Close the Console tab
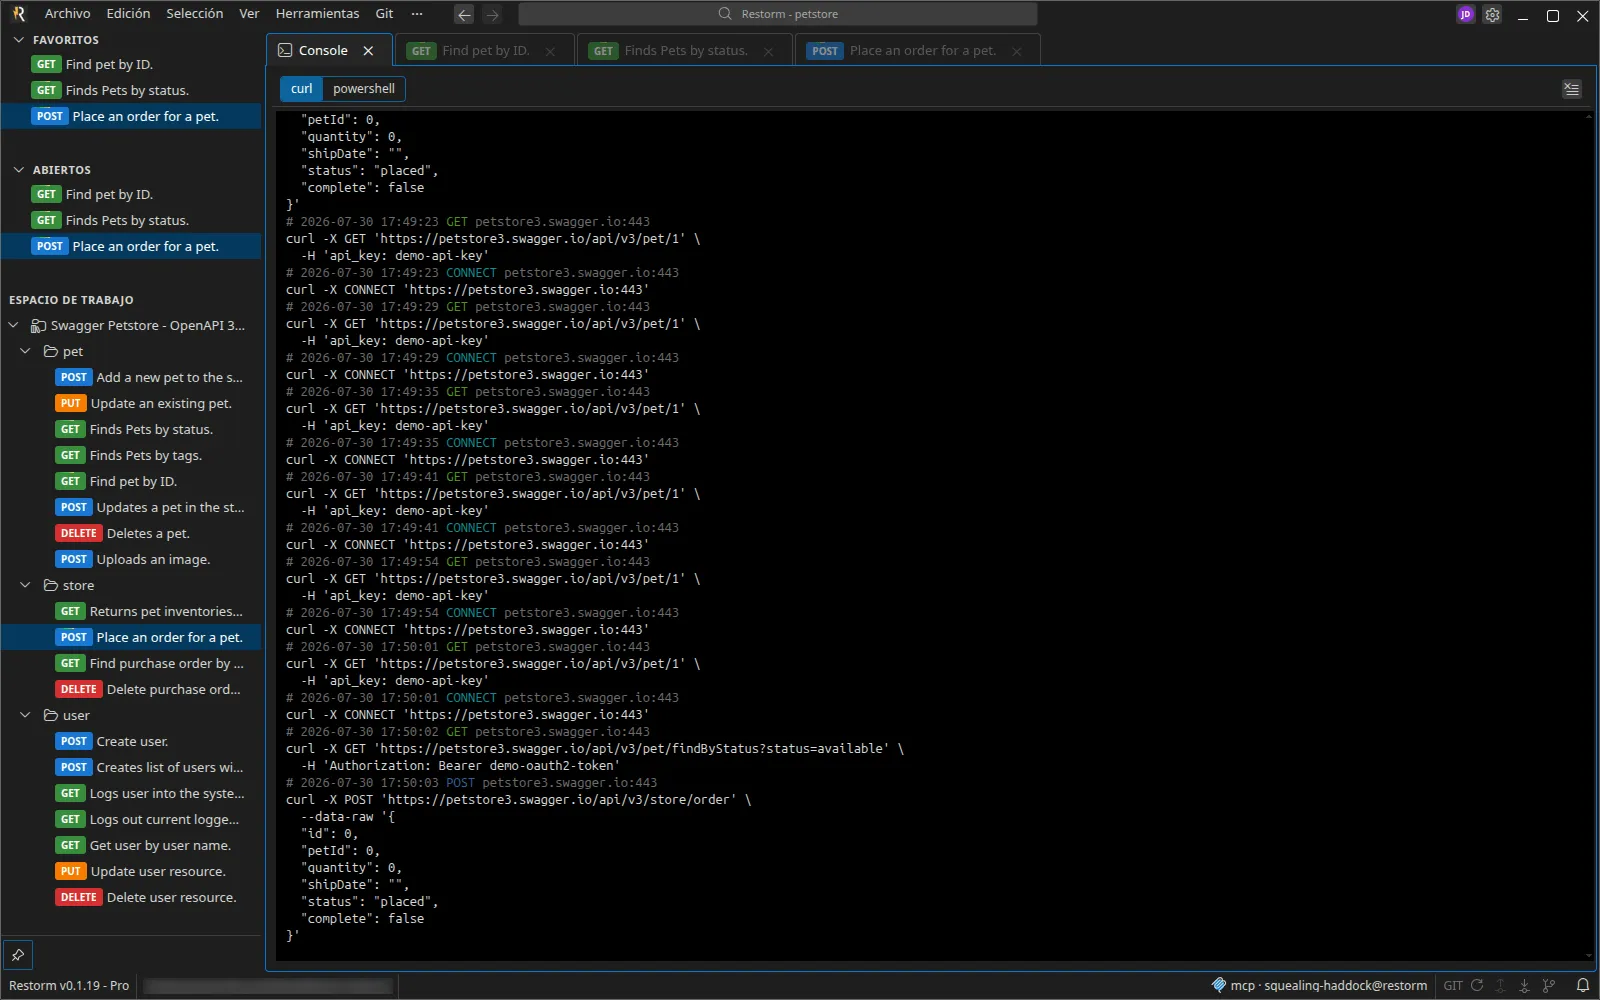 pyautogui.click(x=368, y=51)
